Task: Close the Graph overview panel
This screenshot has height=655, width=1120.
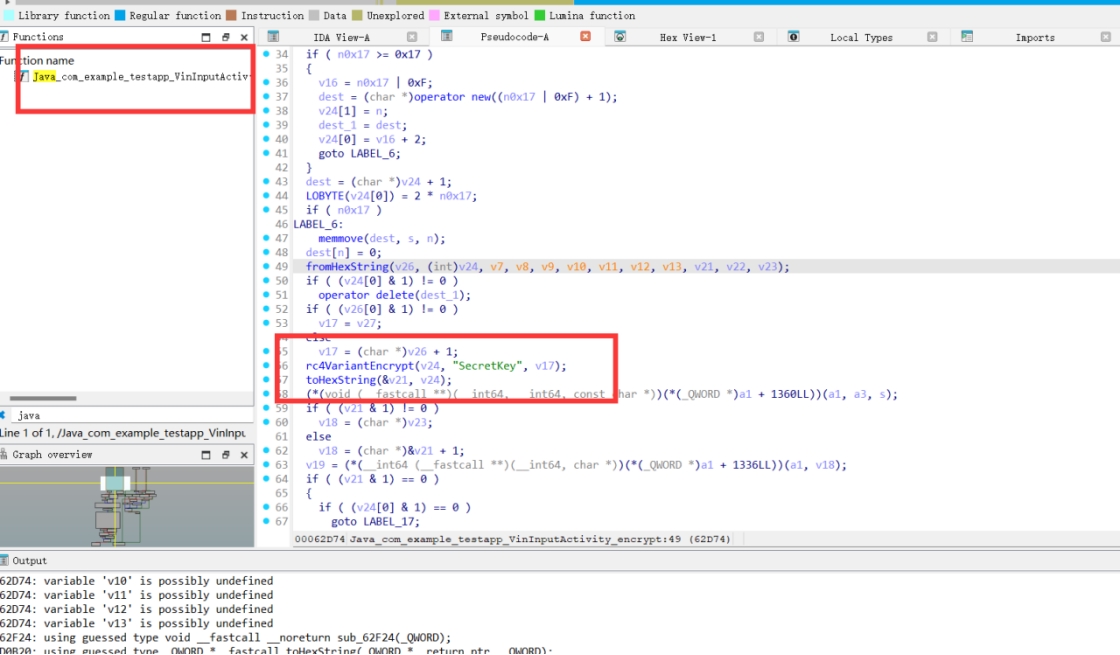Action: tap(244, 455)
